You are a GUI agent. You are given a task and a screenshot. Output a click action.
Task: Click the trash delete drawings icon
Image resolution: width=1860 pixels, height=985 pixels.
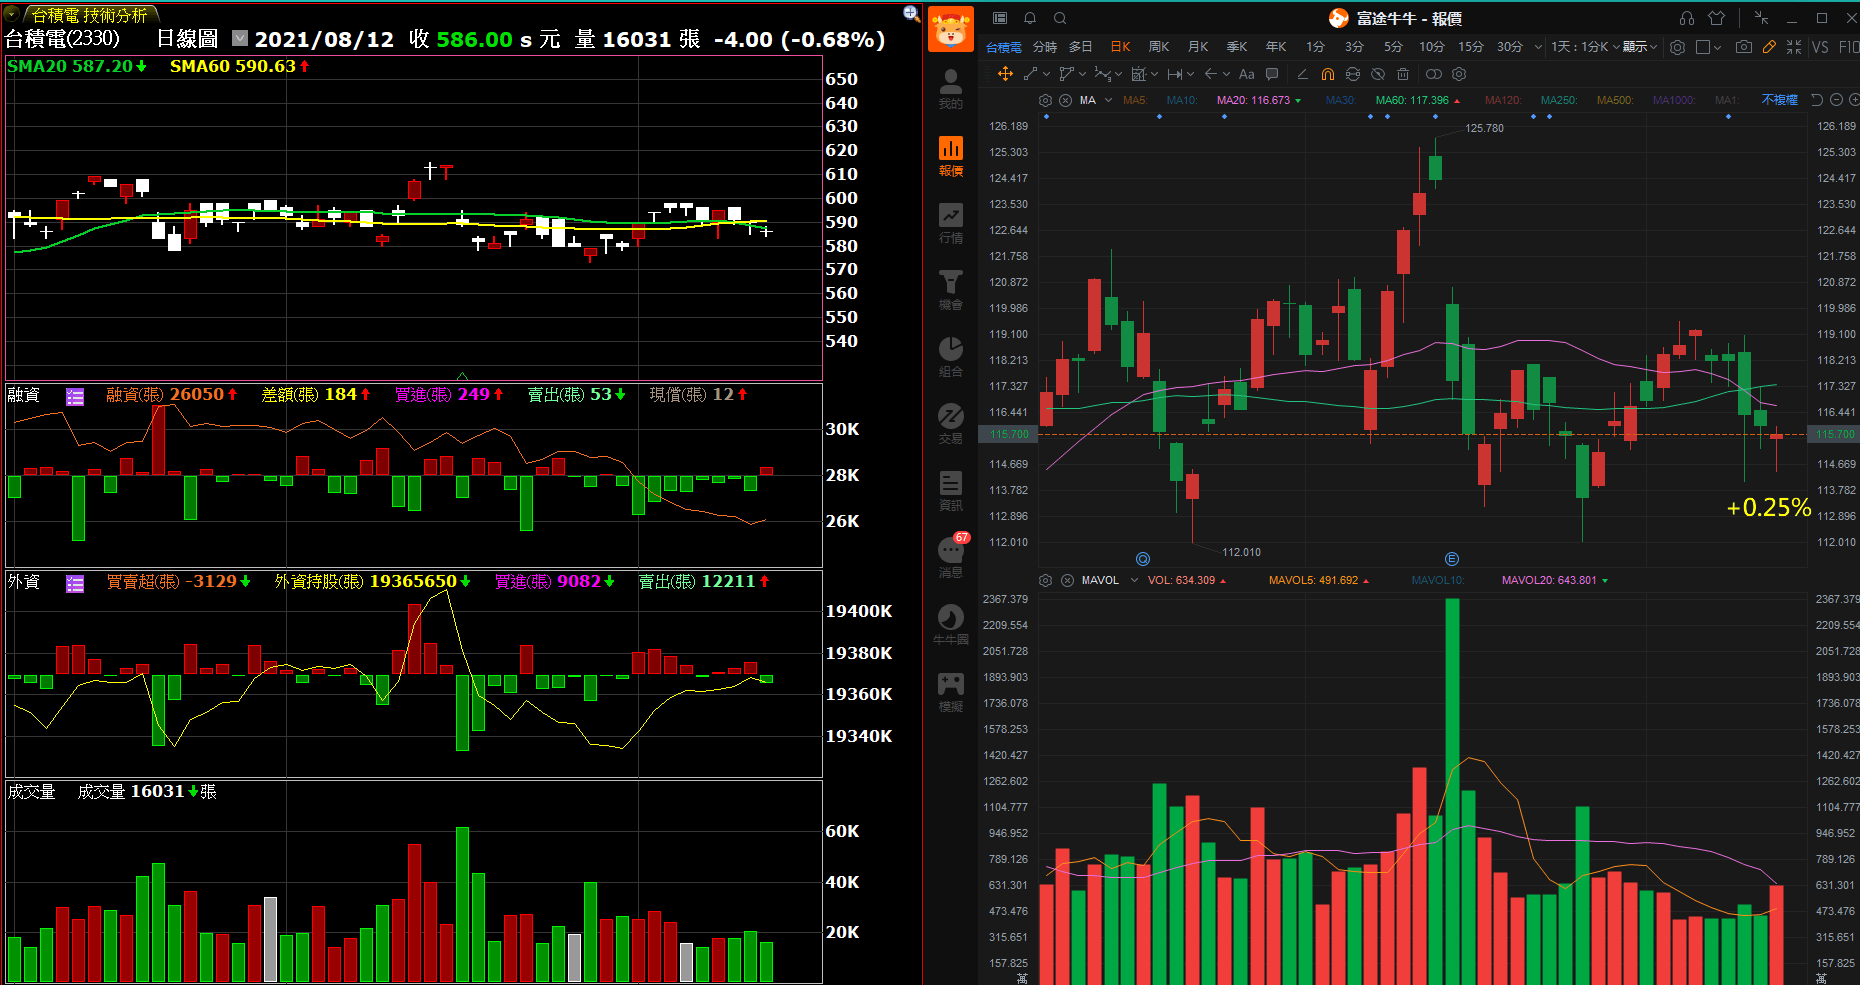(x=1403, y=74)
